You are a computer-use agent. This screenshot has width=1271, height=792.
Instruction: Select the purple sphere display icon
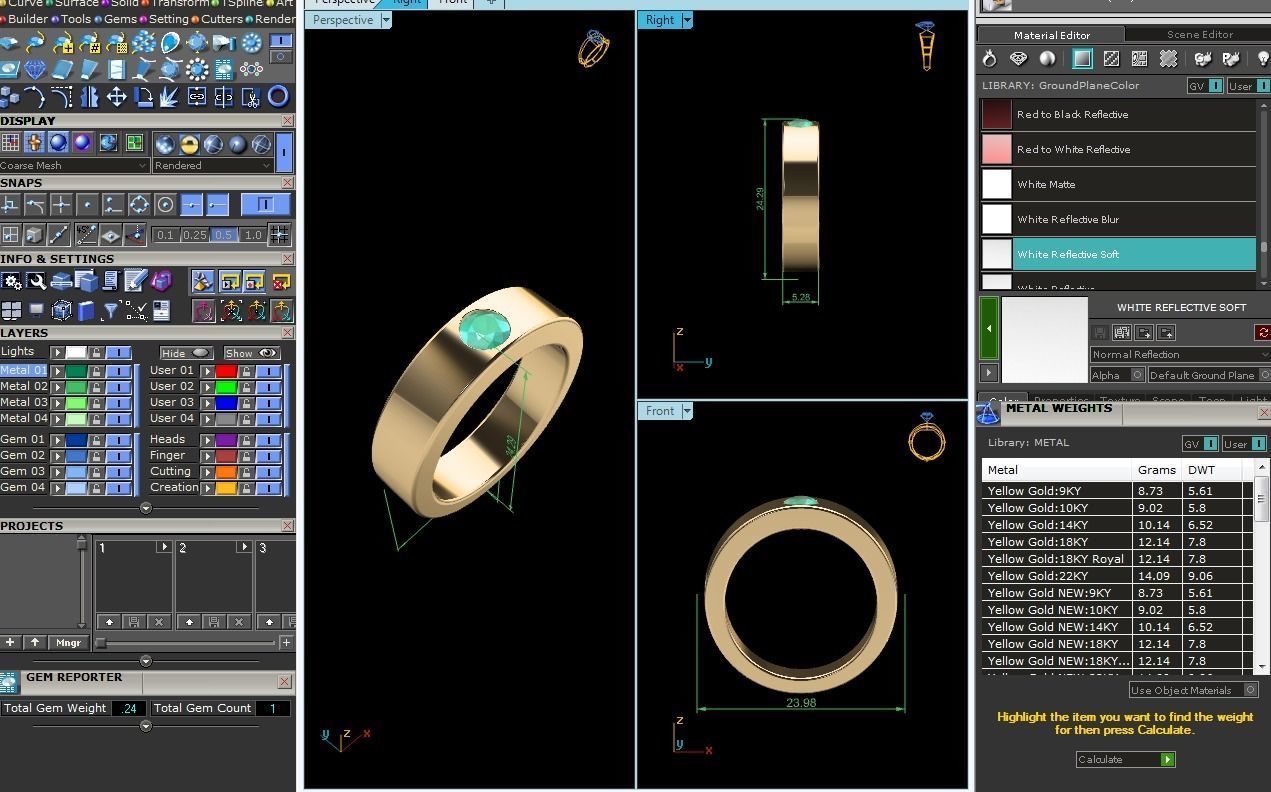coord(82,142)
